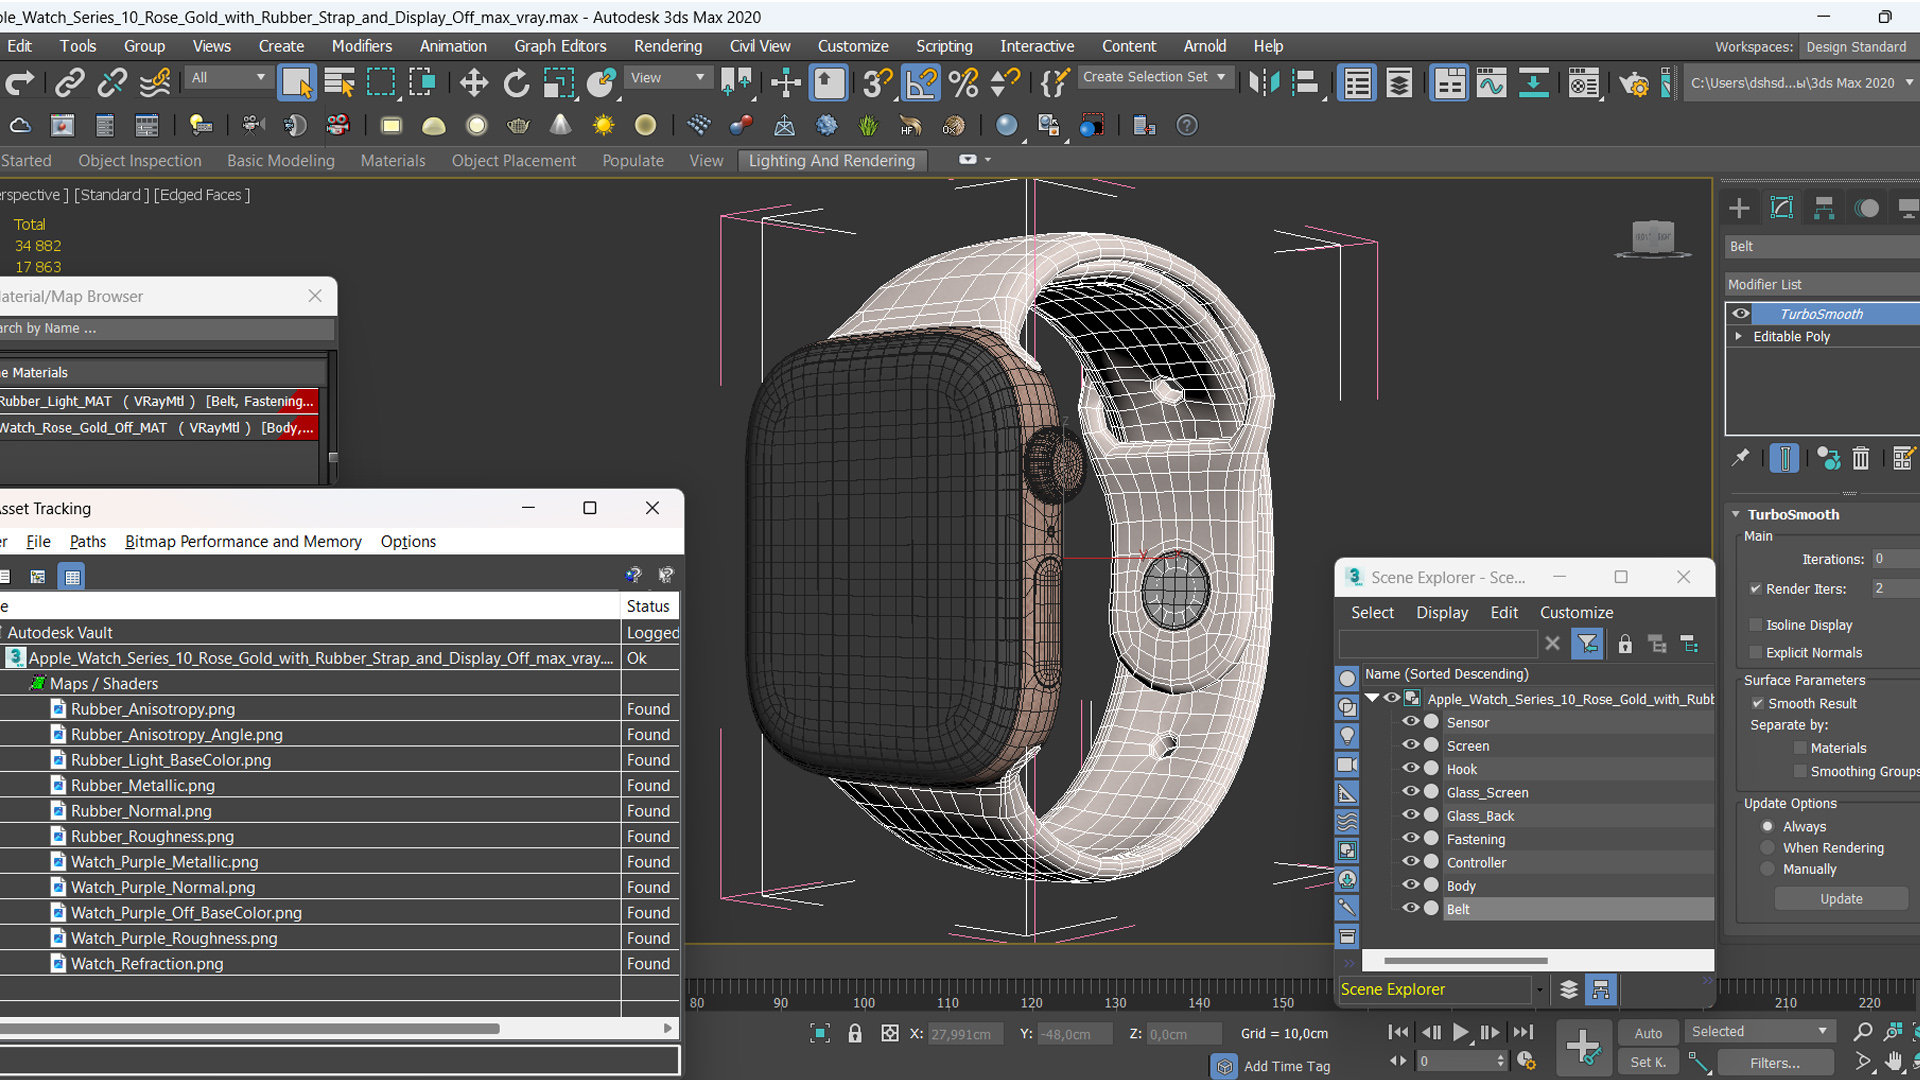Open the Render Setup teapot icon
The height and width of the screenshot is (1080, 1920).
click(1634, 83)
